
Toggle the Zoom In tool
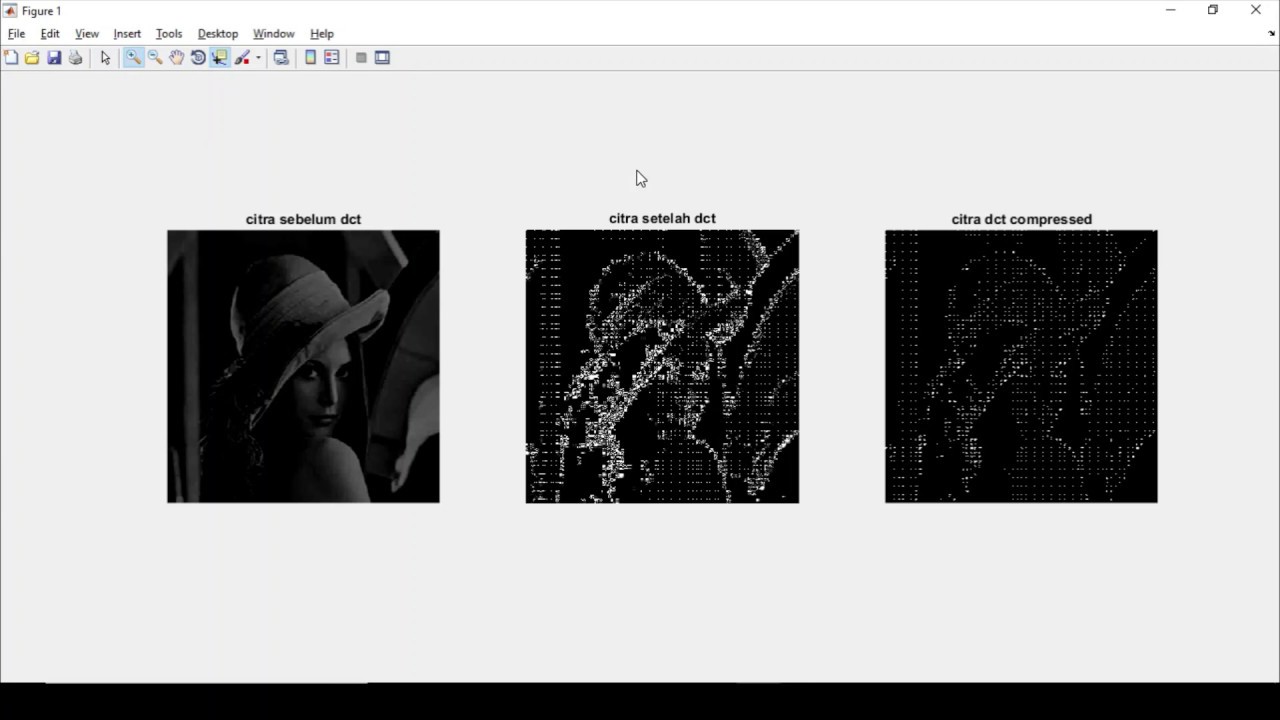[133, 58]
